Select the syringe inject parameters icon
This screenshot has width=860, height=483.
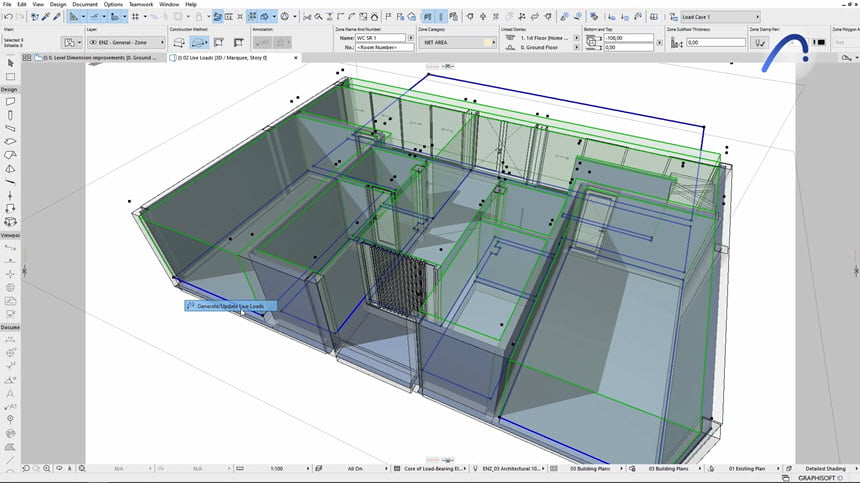pos(57,17)
